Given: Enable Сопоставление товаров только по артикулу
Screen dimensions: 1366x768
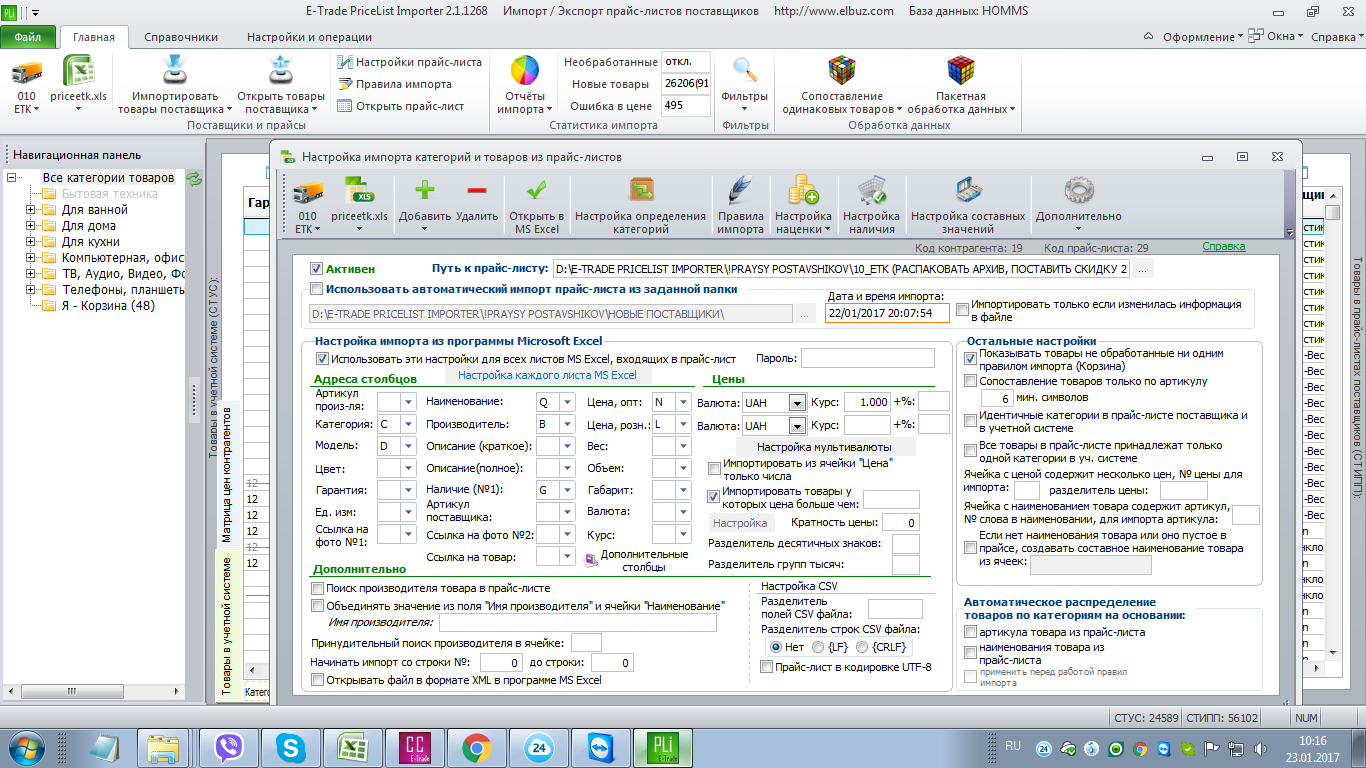Looking at the screenshot, I should (x=970, y=381).
